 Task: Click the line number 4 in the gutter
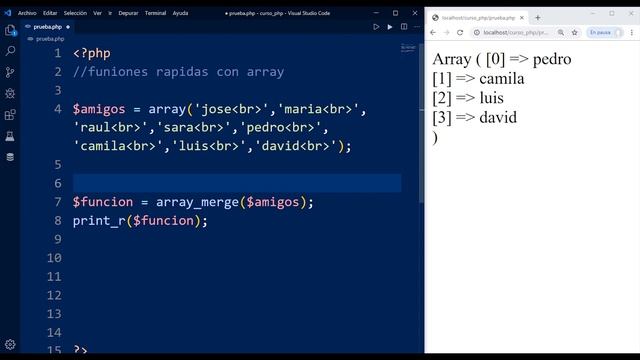(58, 109)
